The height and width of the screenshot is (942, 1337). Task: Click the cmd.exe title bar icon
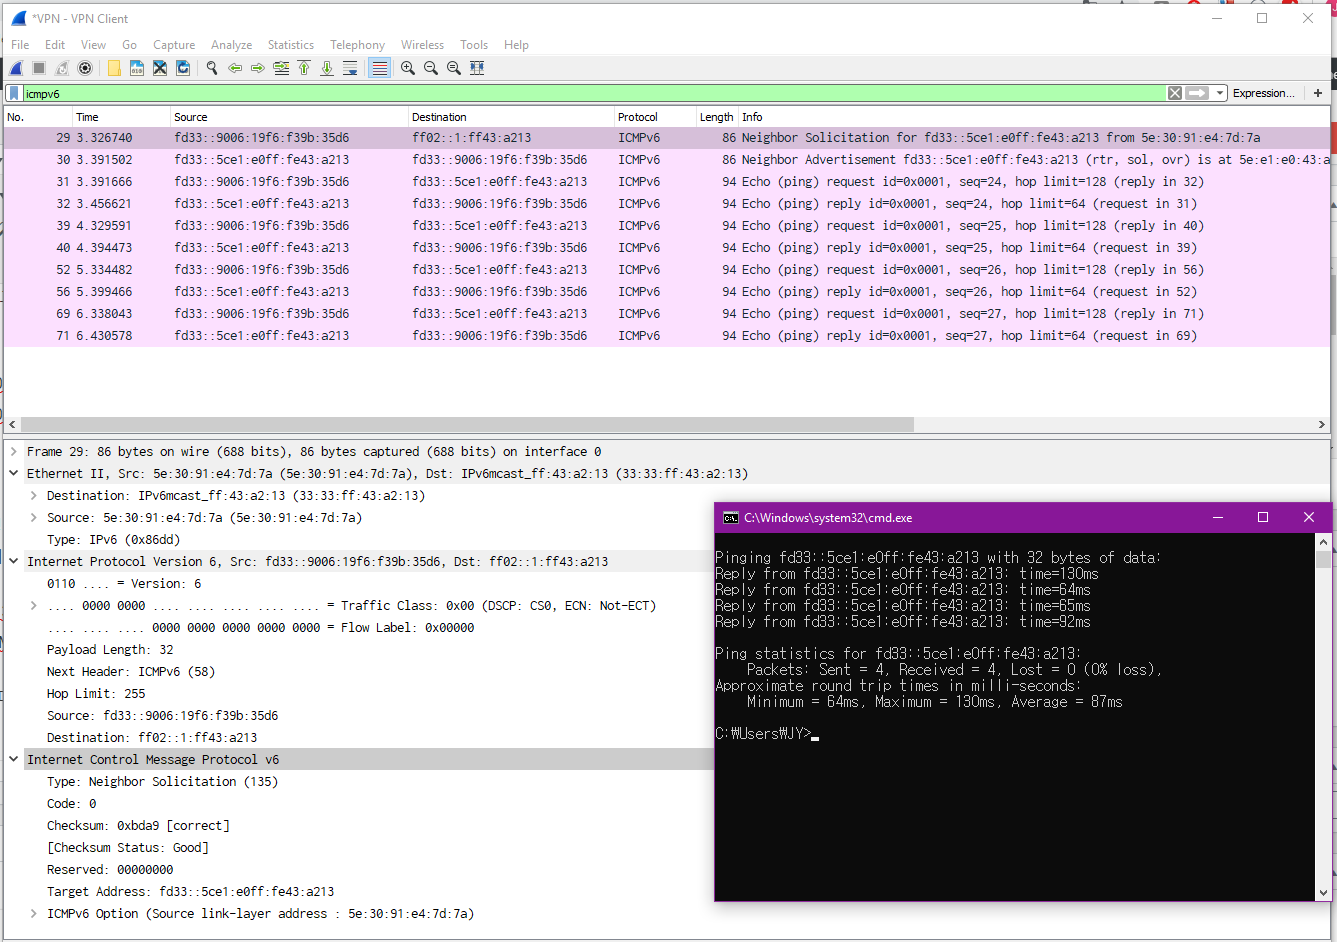click(731, 518)
